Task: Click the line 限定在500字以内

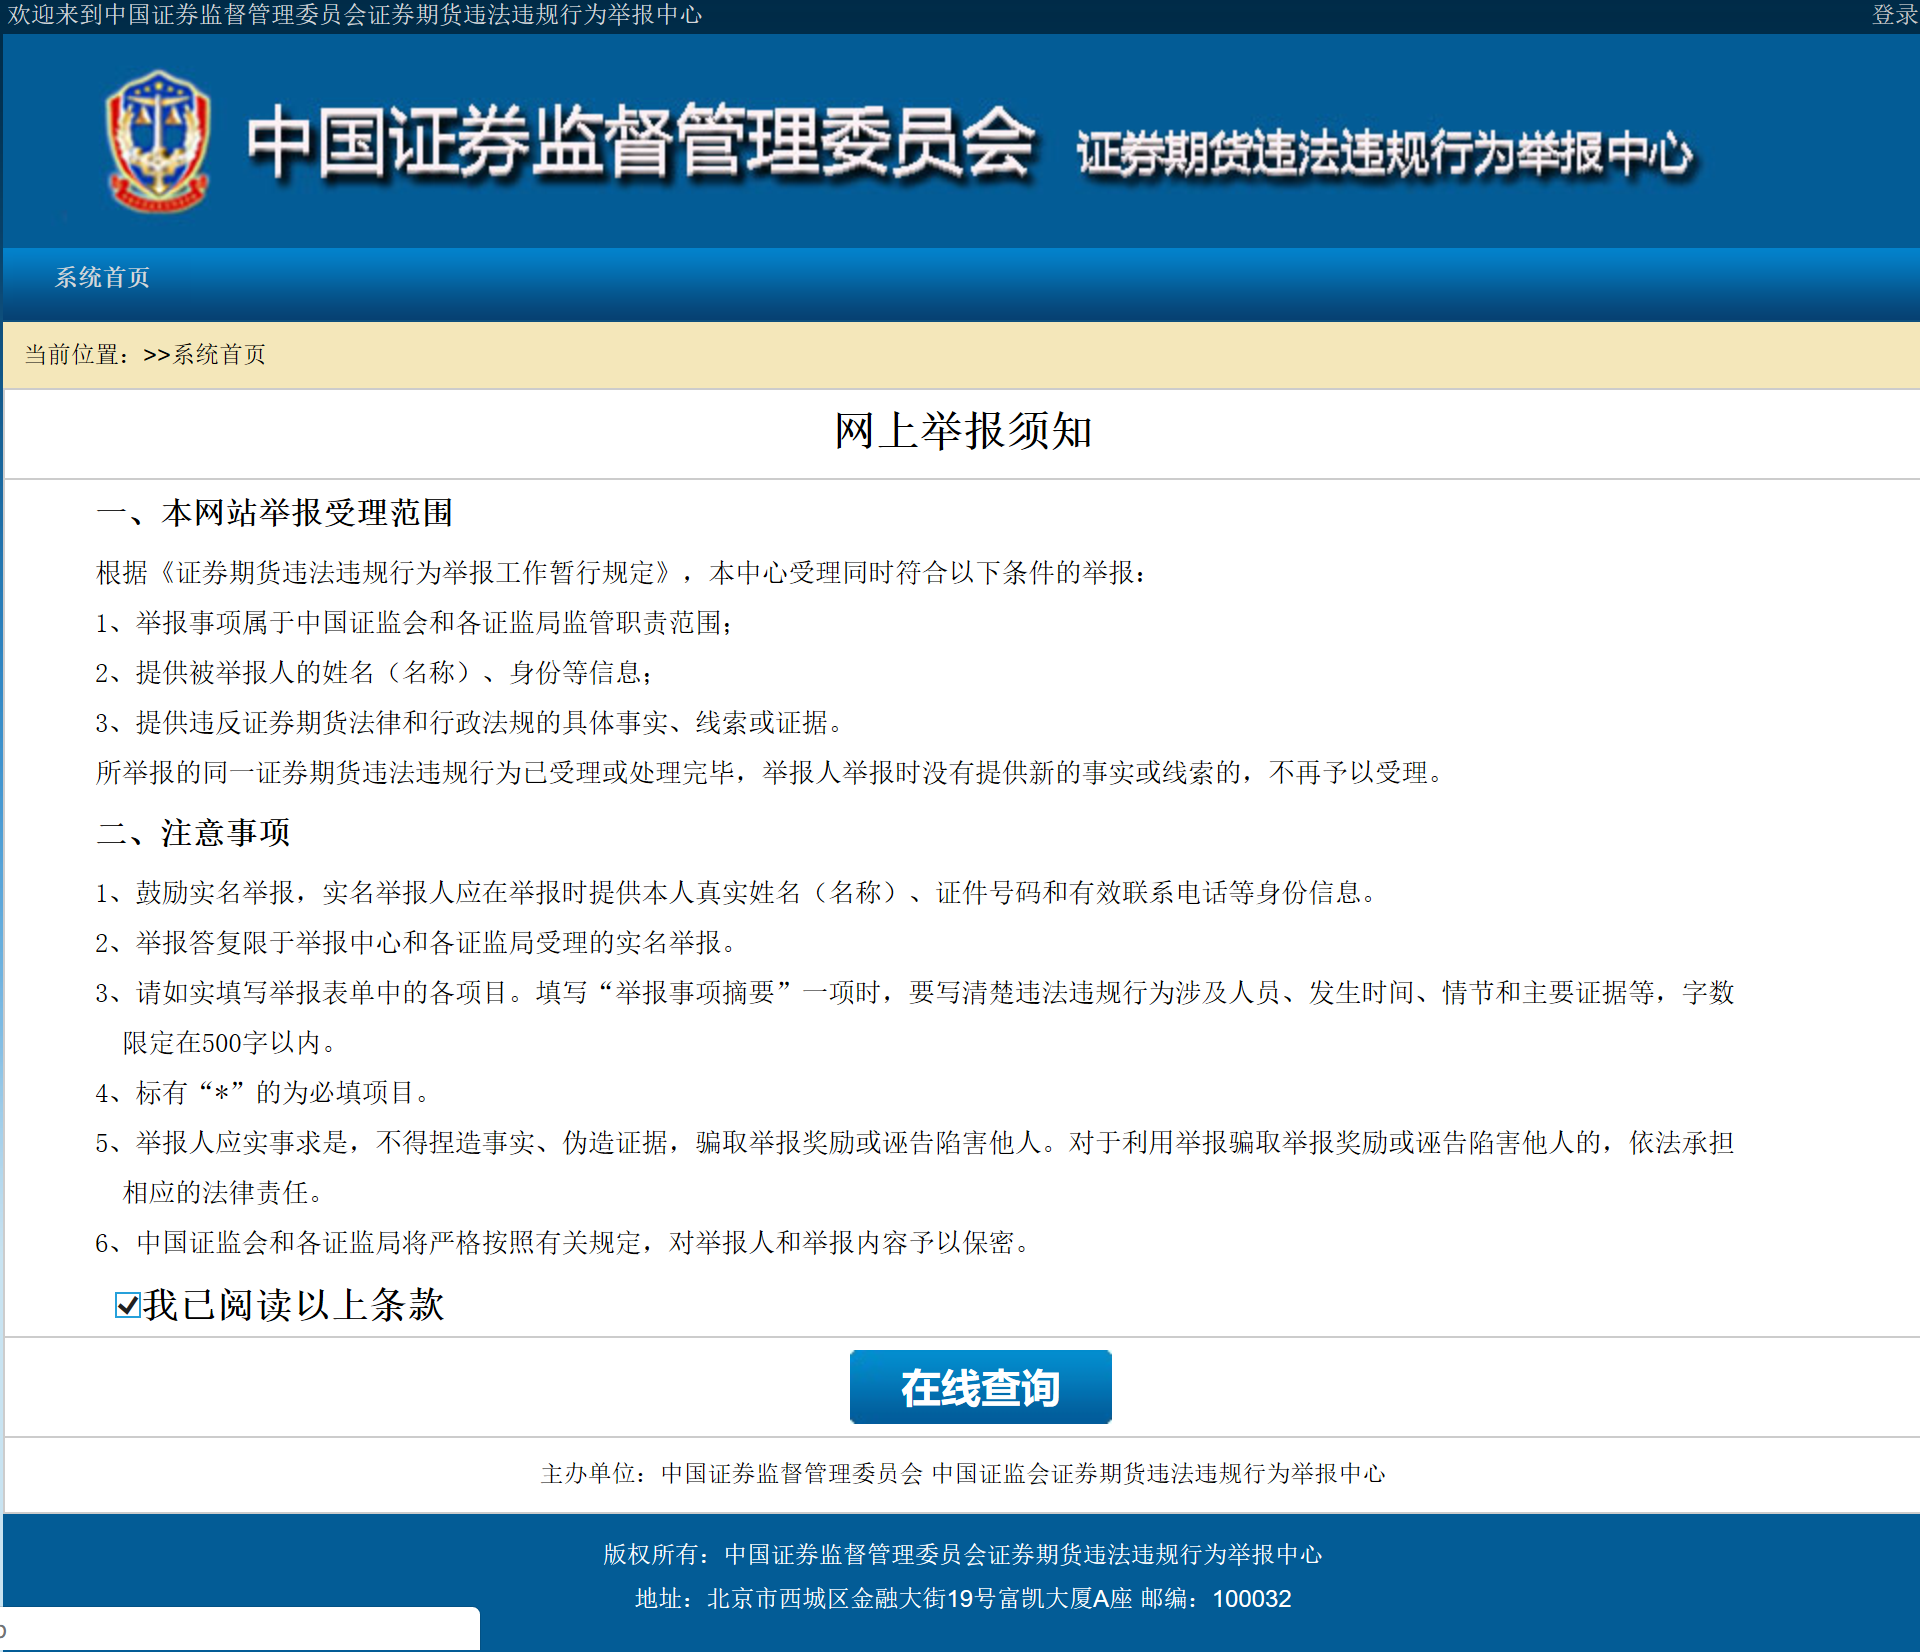Action: 232,1043
